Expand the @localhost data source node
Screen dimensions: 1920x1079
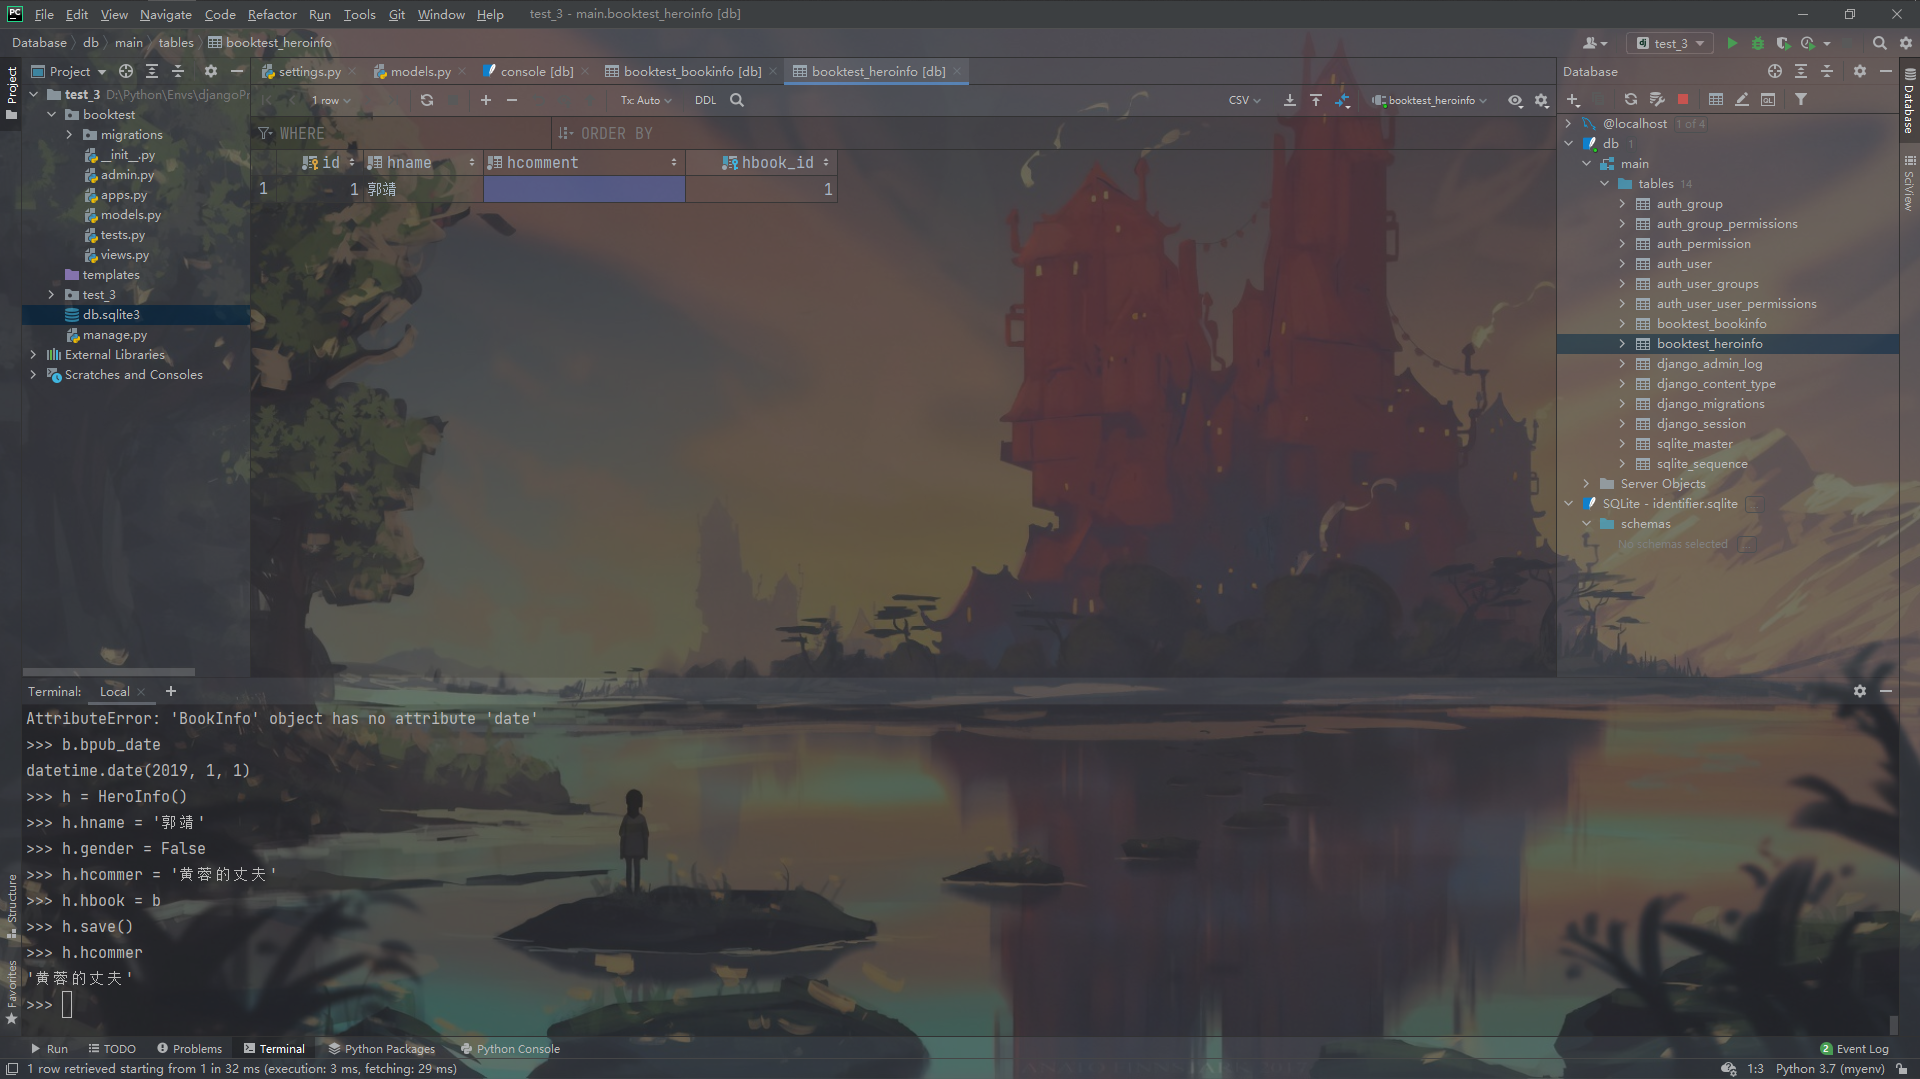coord(1569,124)
